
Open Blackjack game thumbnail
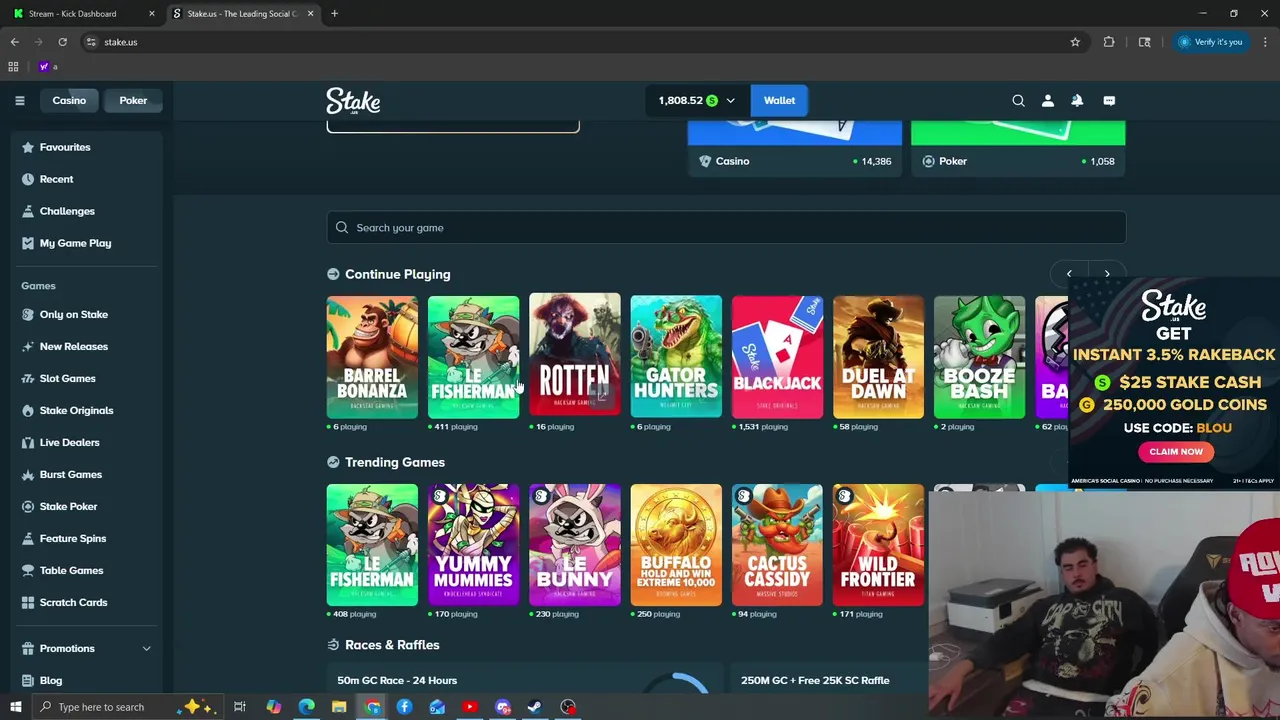click(x=777, y=357)
